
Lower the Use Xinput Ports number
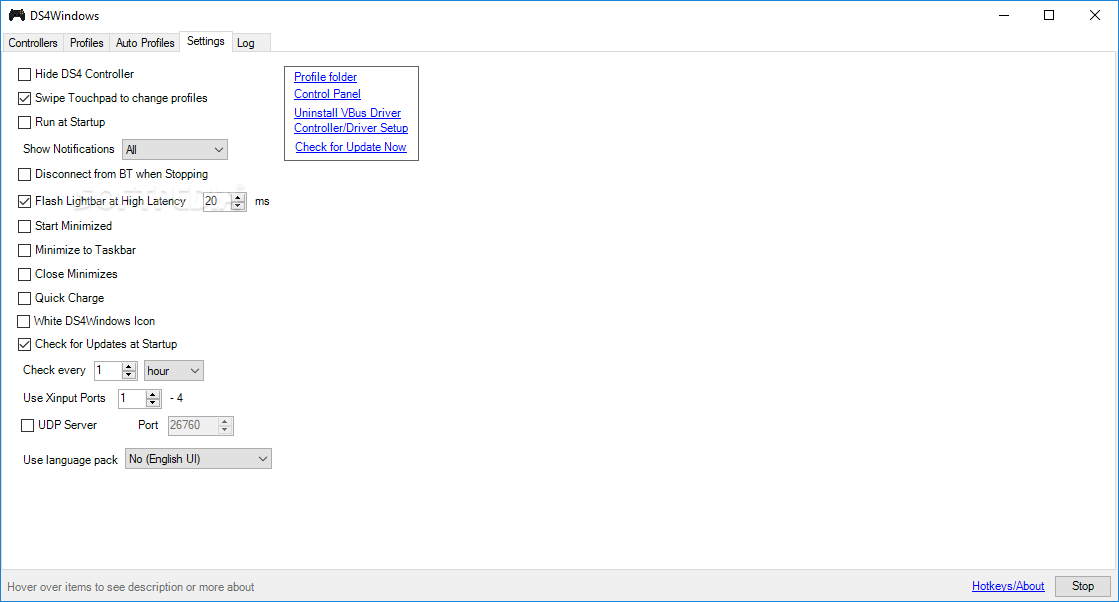[x=153, y=403]
